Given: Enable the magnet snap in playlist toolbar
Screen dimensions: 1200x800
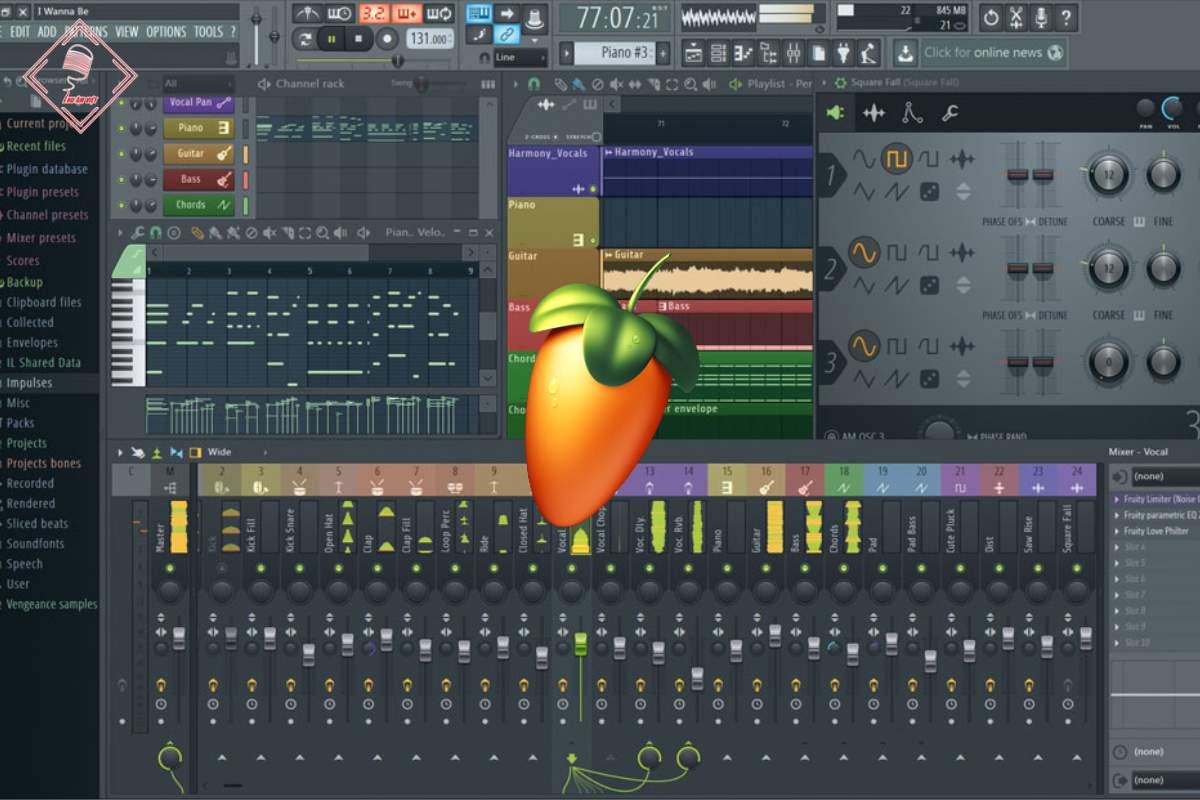Looking at the screenshot, I should tap(534, 85).
